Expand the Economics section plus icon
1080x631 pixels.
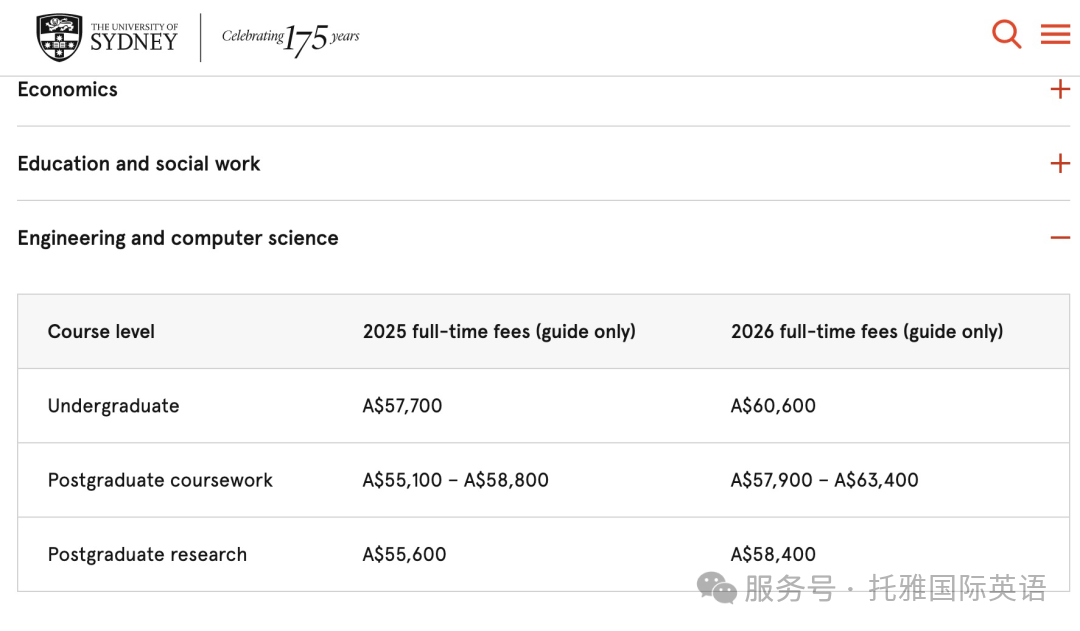[1060, 89]
